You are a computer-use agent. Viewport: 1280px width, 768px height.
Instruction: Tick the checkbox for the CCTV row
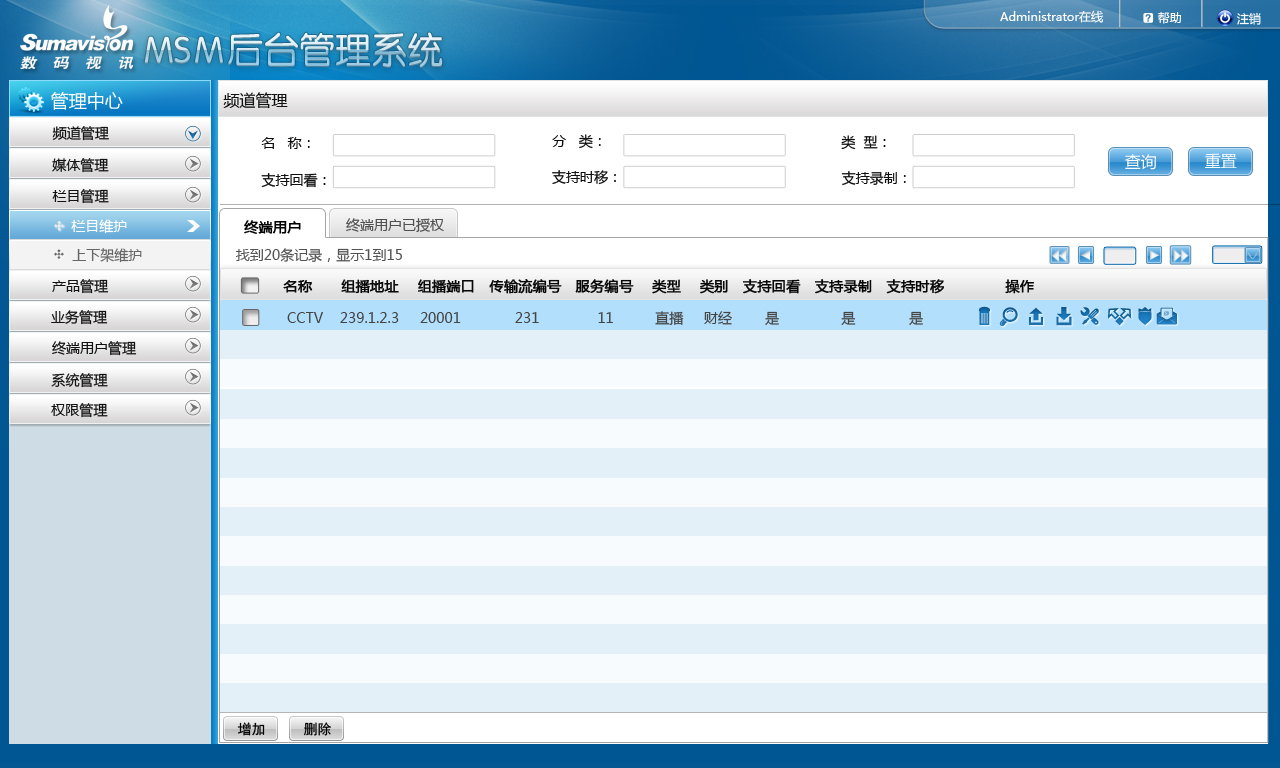(x=250, y=317)
